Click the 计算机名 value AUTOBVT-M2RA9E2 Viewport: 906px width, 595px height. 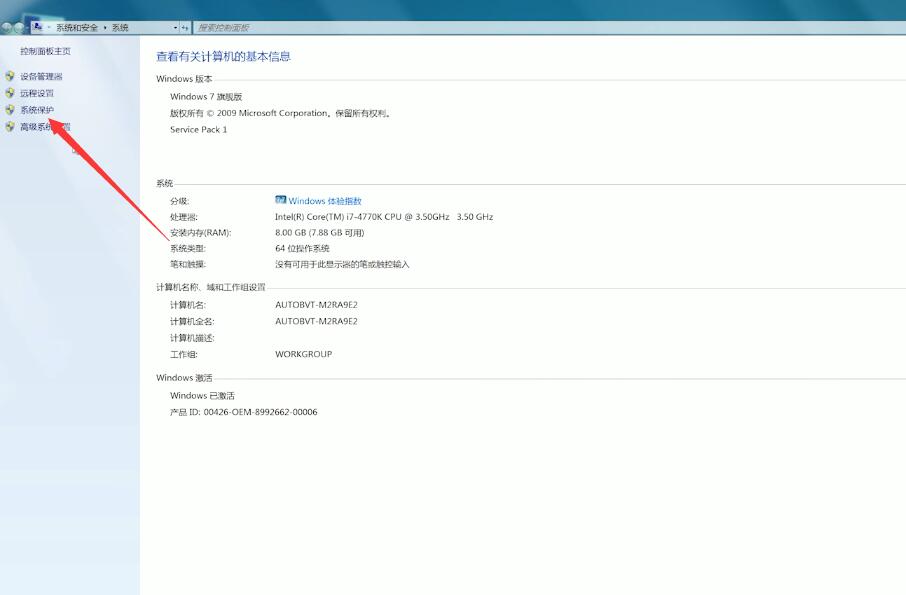pos(316,305)
